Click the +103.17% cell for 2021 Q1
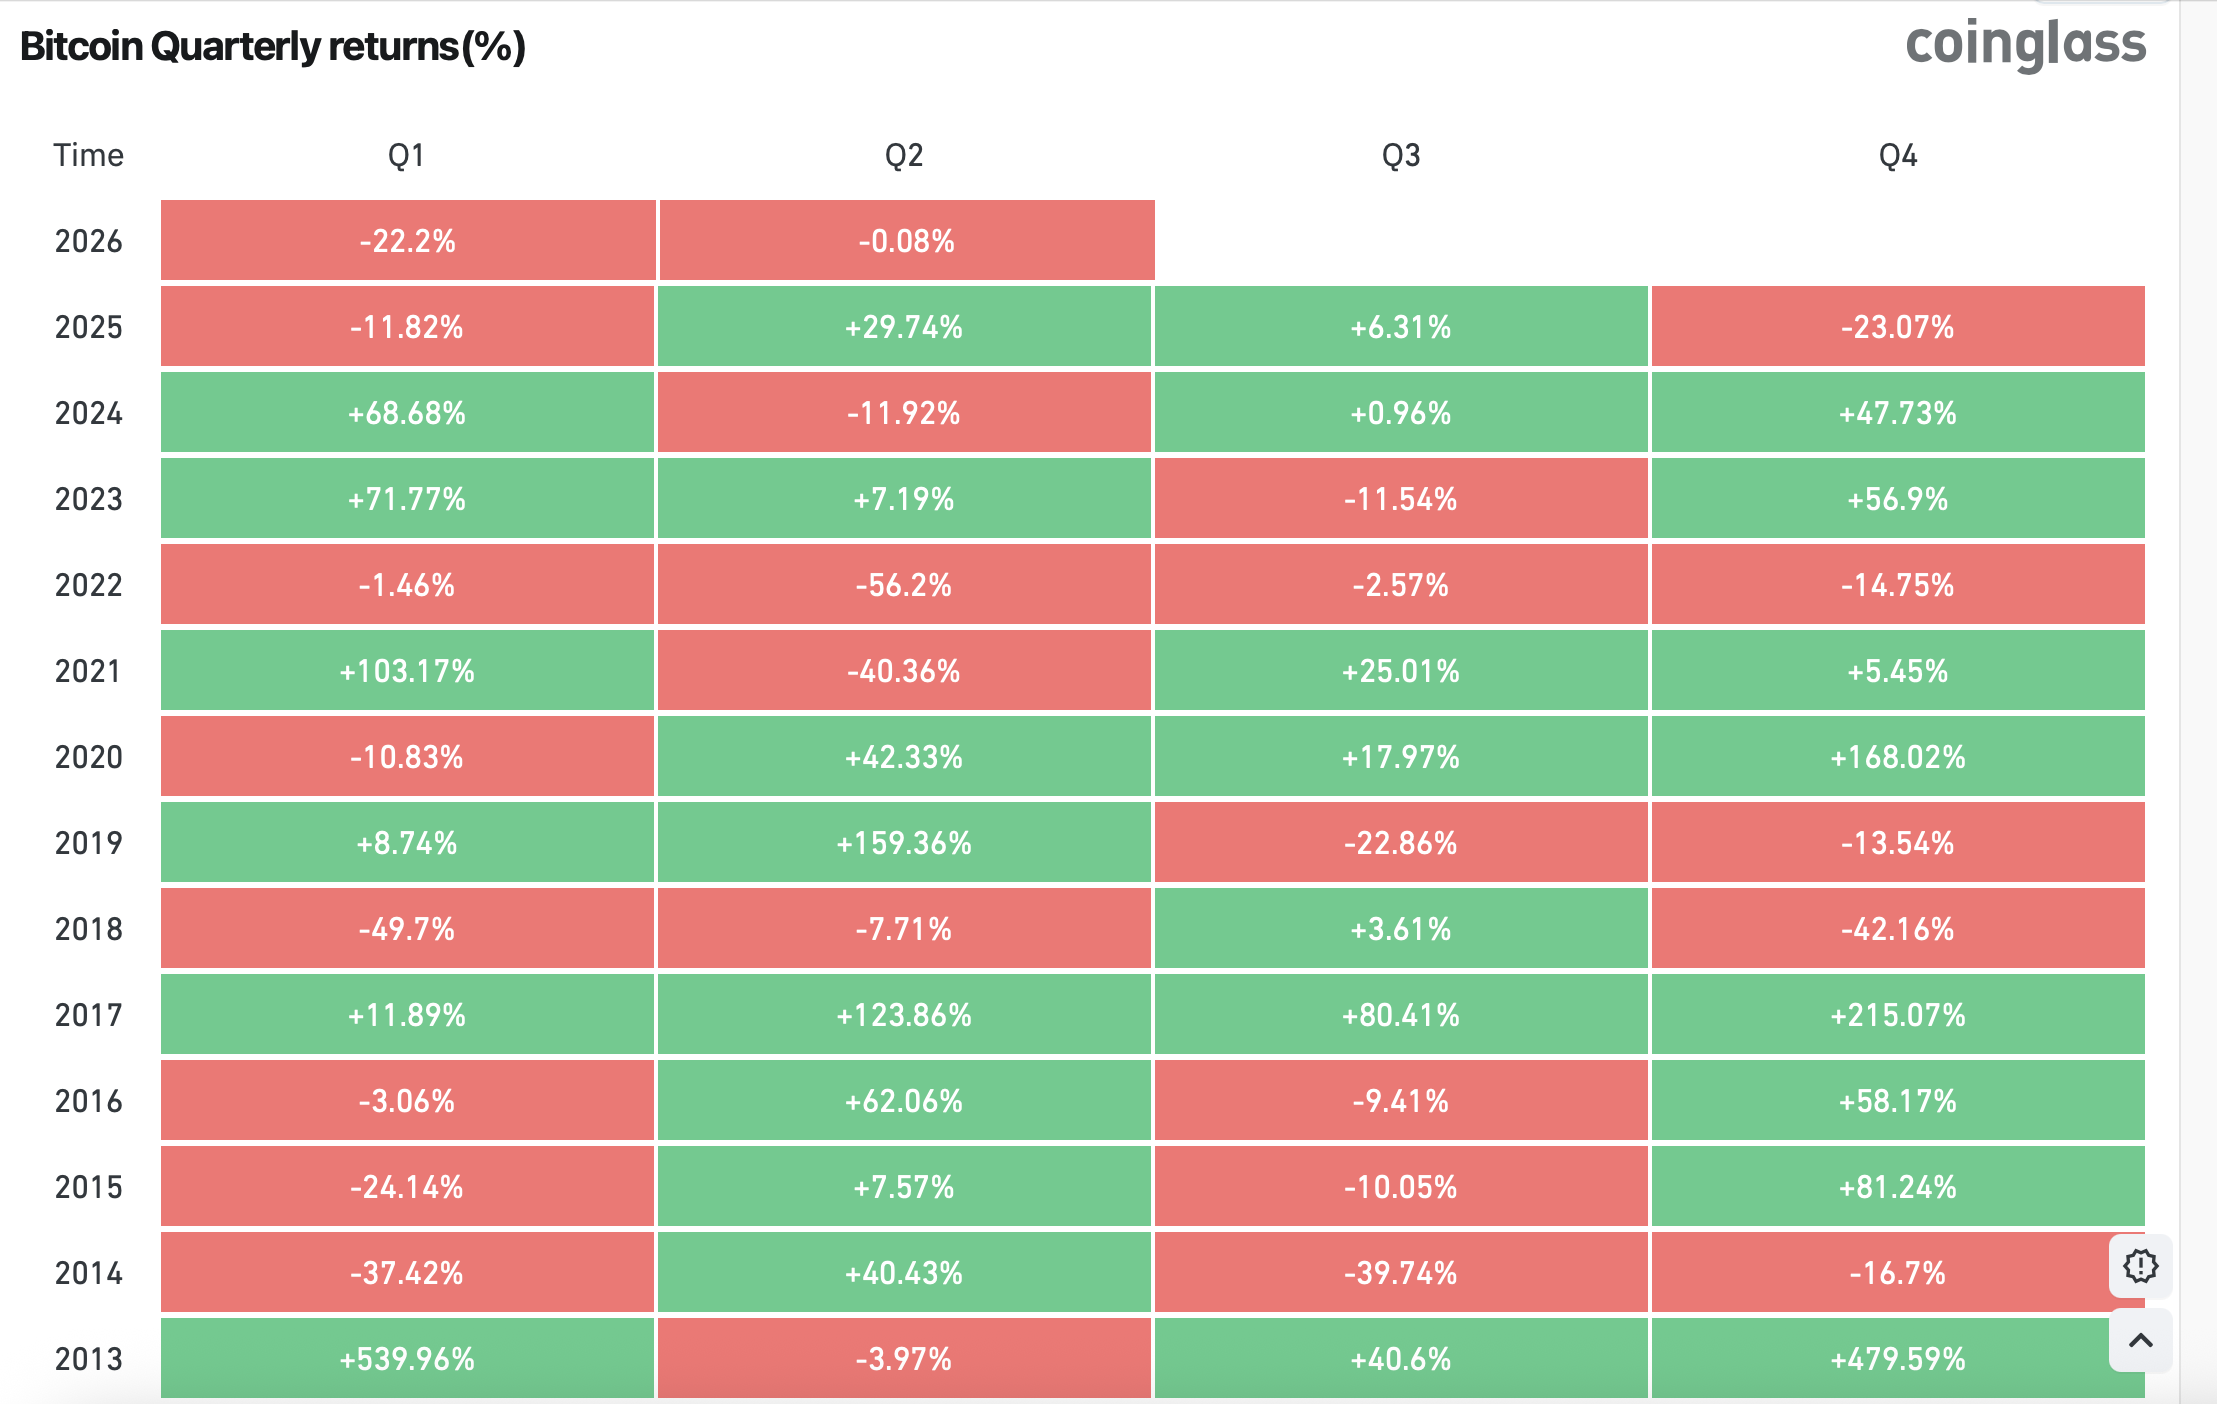2217x1404 pixels. 406,671
